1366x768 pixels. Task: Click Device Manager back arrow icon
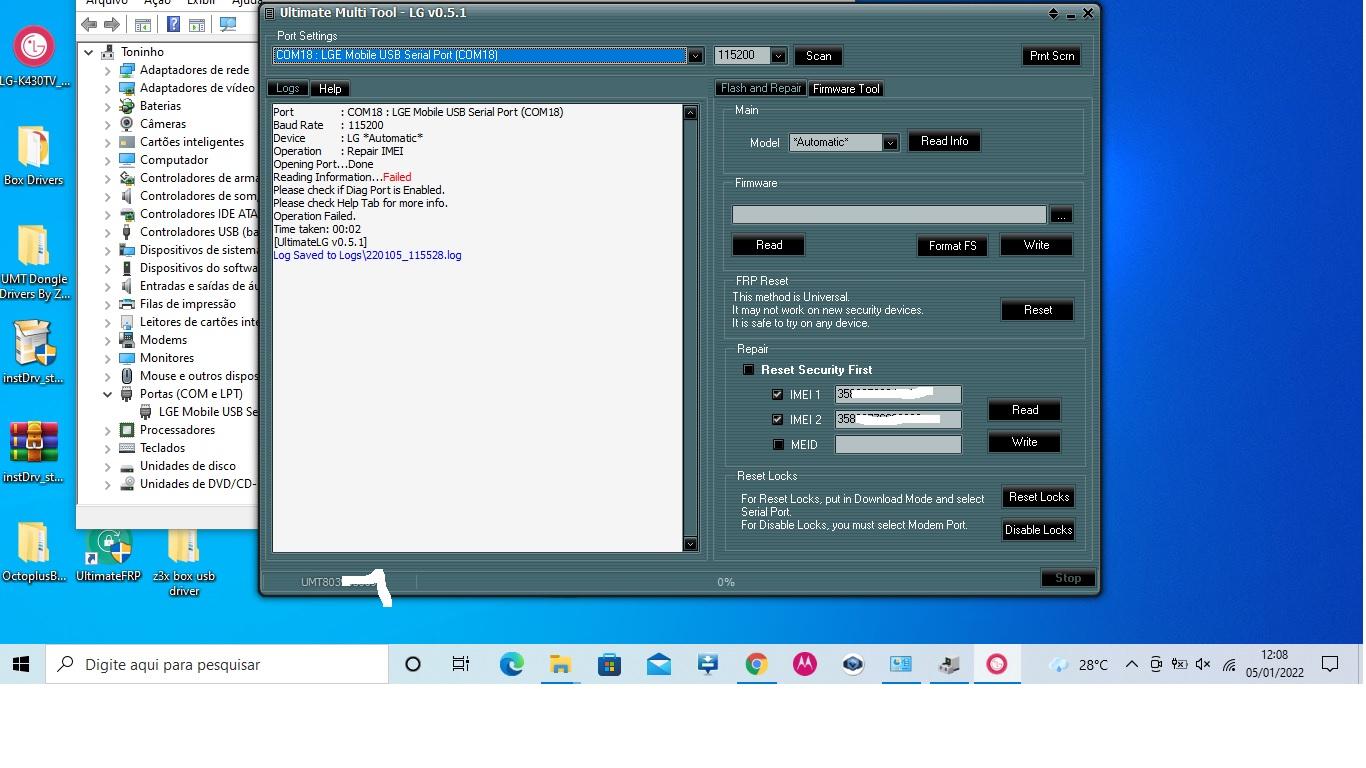pyautogui.click(x=89, y=24)
